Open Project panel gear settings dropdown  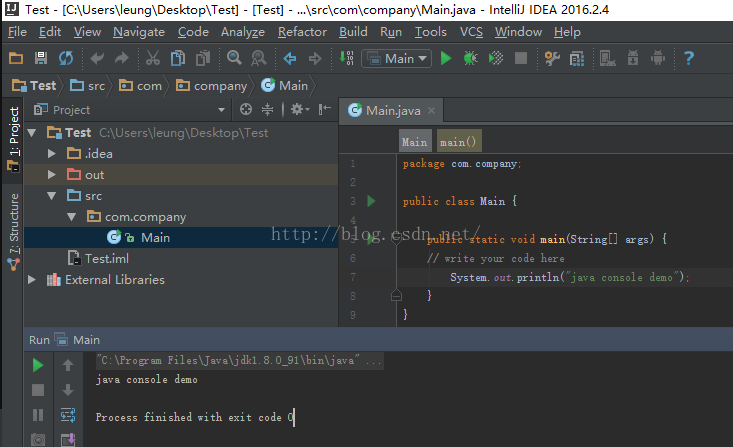(300, 109)
